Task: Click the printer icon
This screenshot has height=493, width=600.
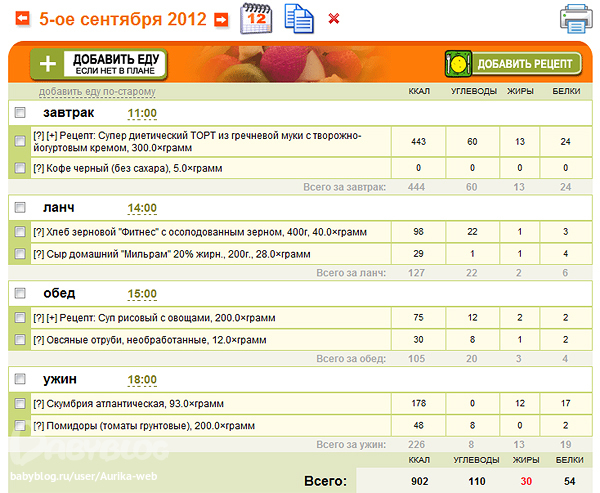Action: pyautogui.click(x=576, y=19)
